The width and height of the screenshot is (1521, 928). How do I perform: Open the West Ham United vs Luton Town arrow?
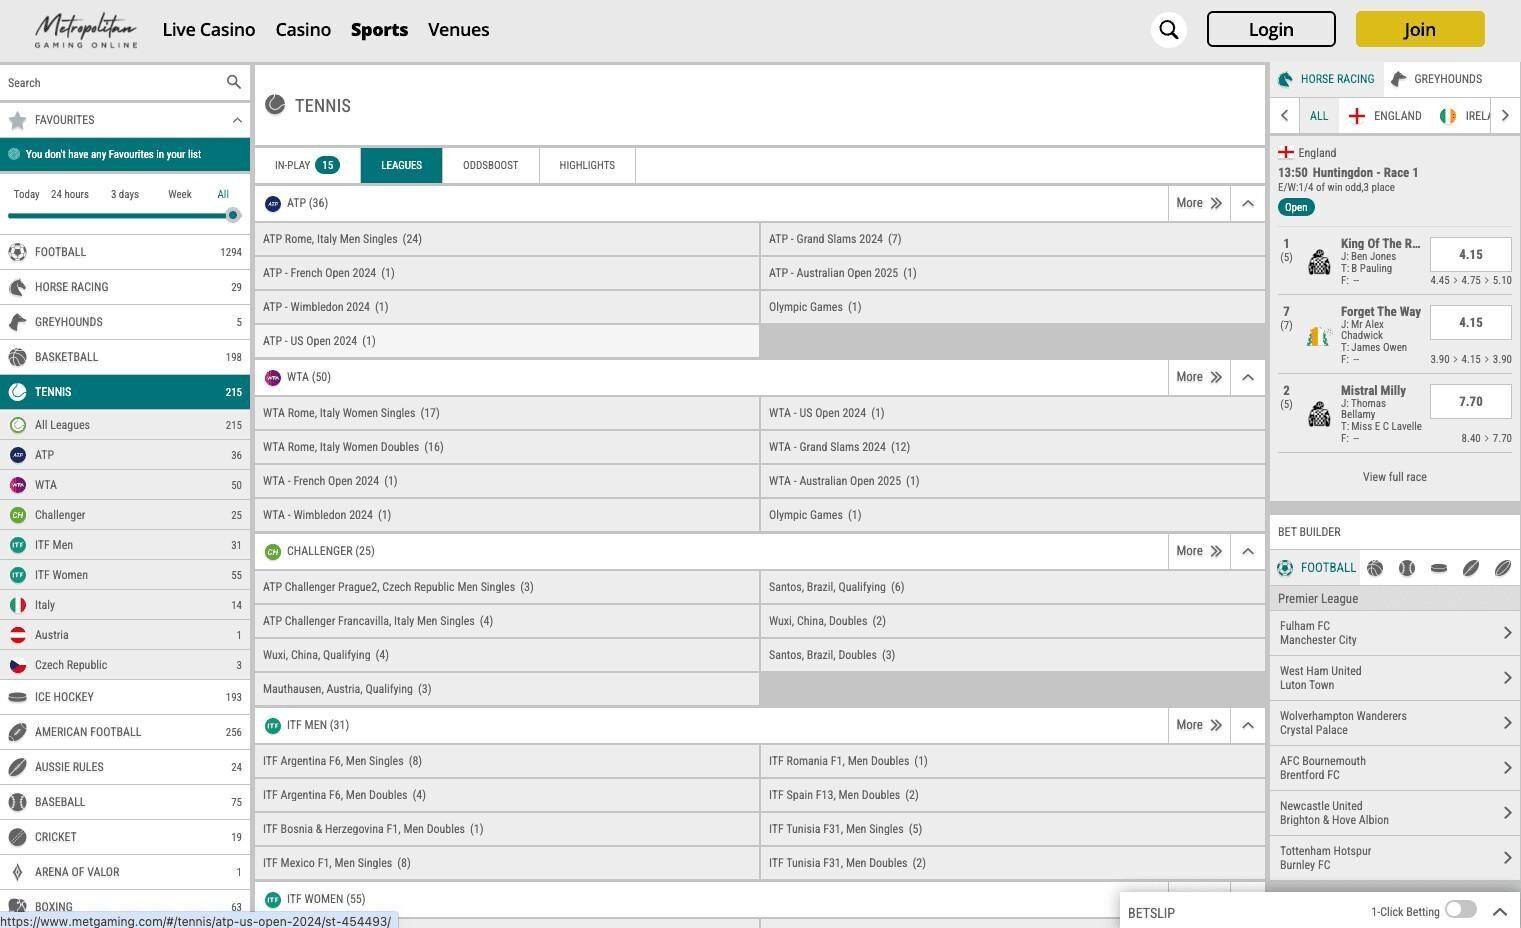pos(1507,678)
